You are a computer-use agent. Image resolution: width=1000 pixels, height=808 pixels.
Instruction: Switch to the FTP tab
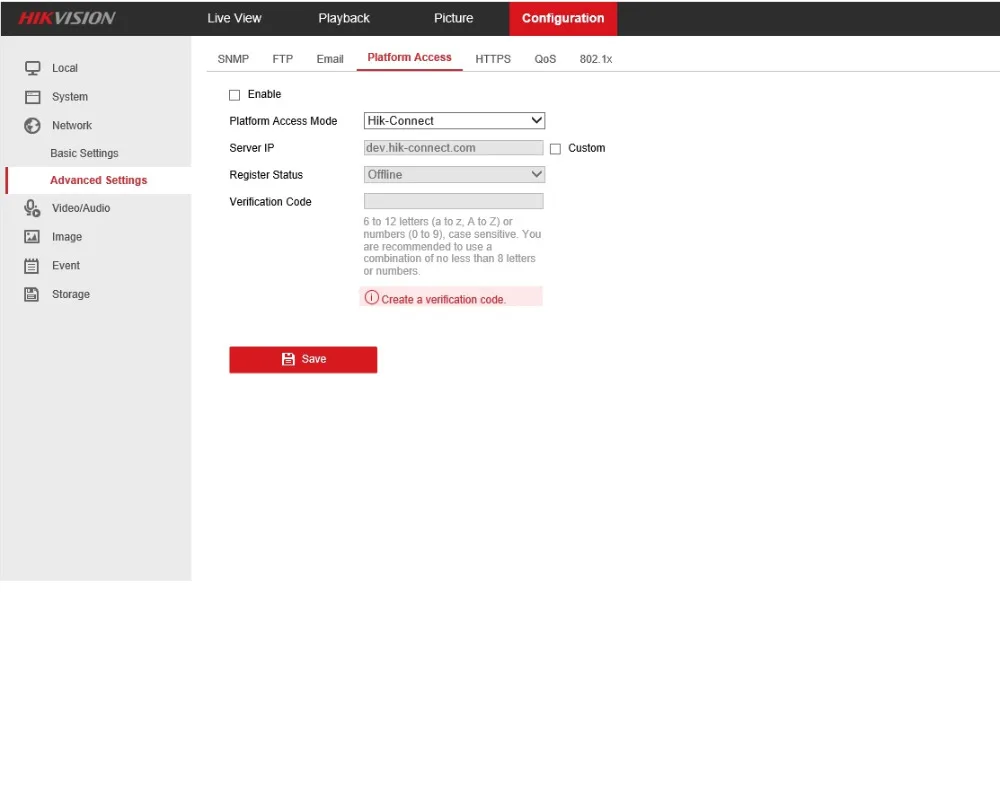pyautogui.click(x=283, y=59)
